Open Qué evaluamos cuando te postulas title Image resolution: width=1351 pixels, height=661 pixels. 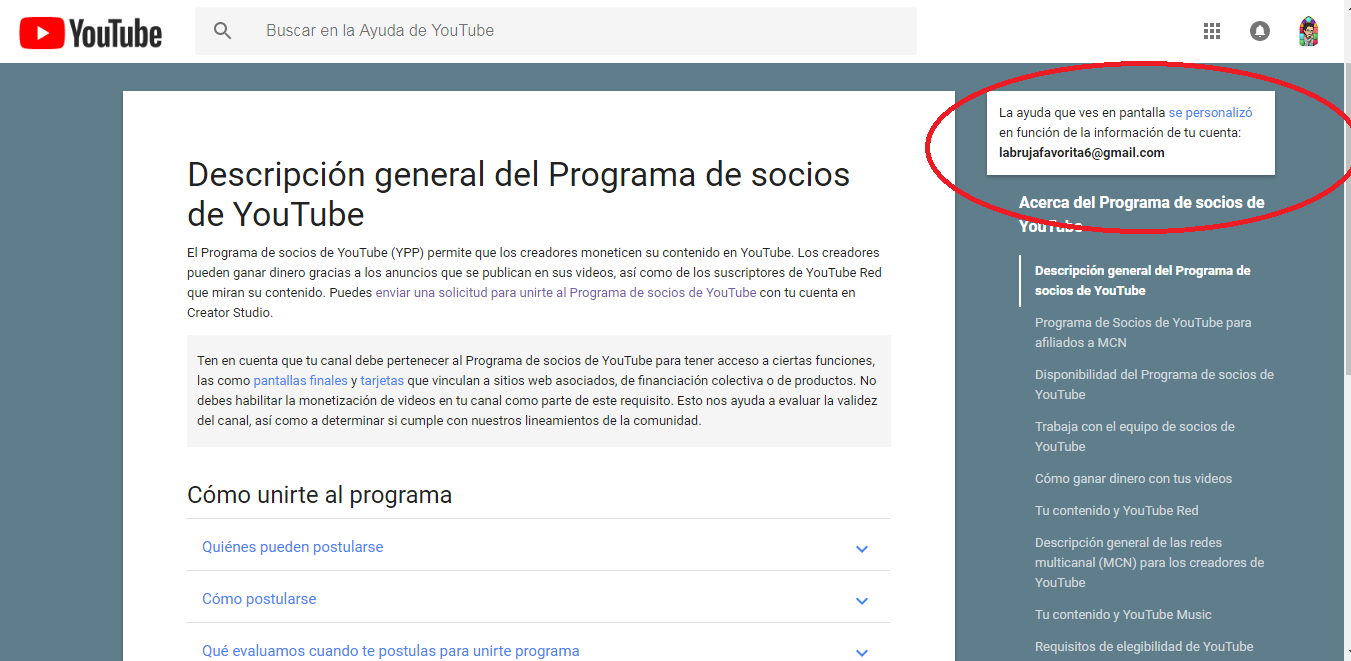391,651
